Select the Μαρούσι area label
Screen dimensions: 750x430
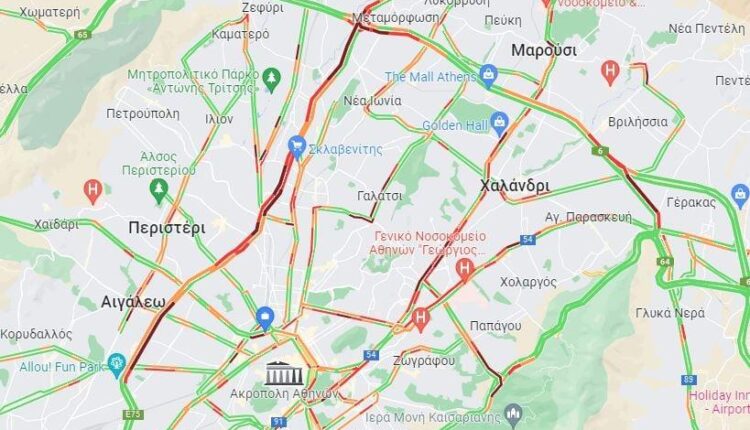tap(544, 50)
